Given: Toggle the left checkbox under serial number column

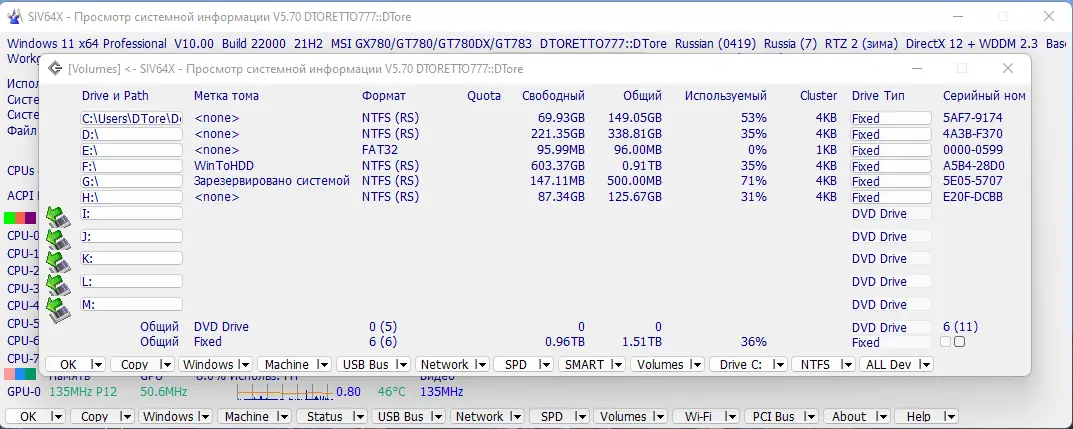Looking at the screenshot, I should pyautogui.click(x=946, y=342).
